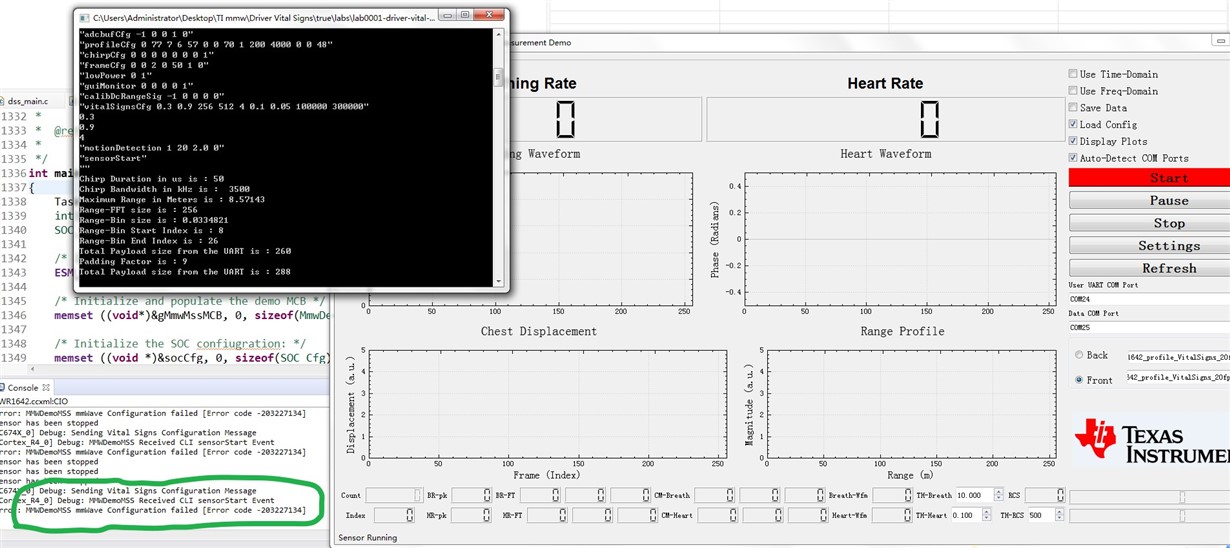Click the Stop button
1230x548 pixels.
[x=1150, y=223]
